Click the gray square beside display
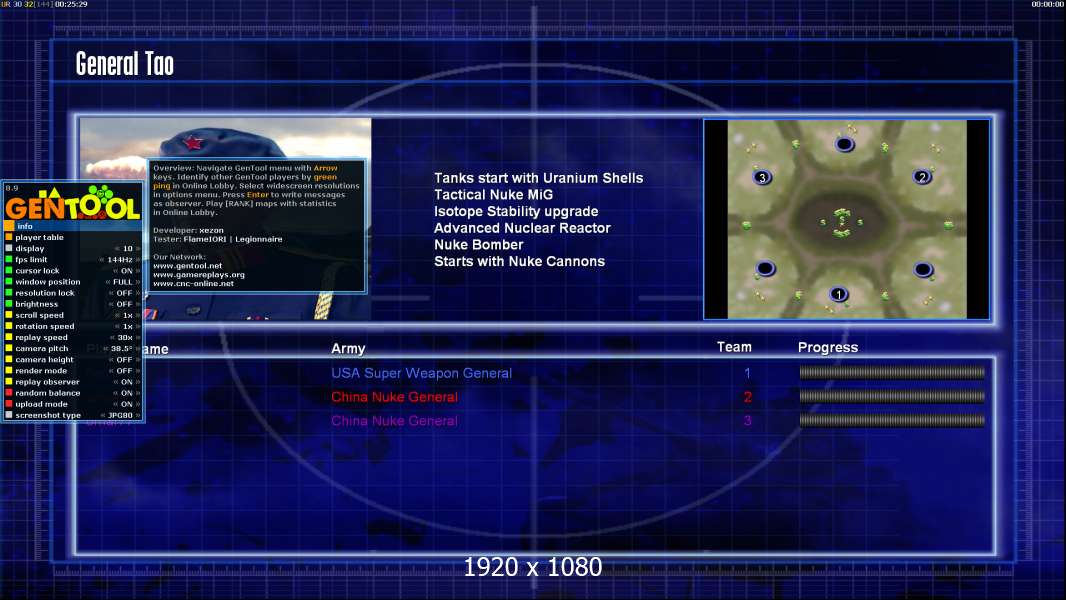The image size is (1066, 600). (9, 249)
